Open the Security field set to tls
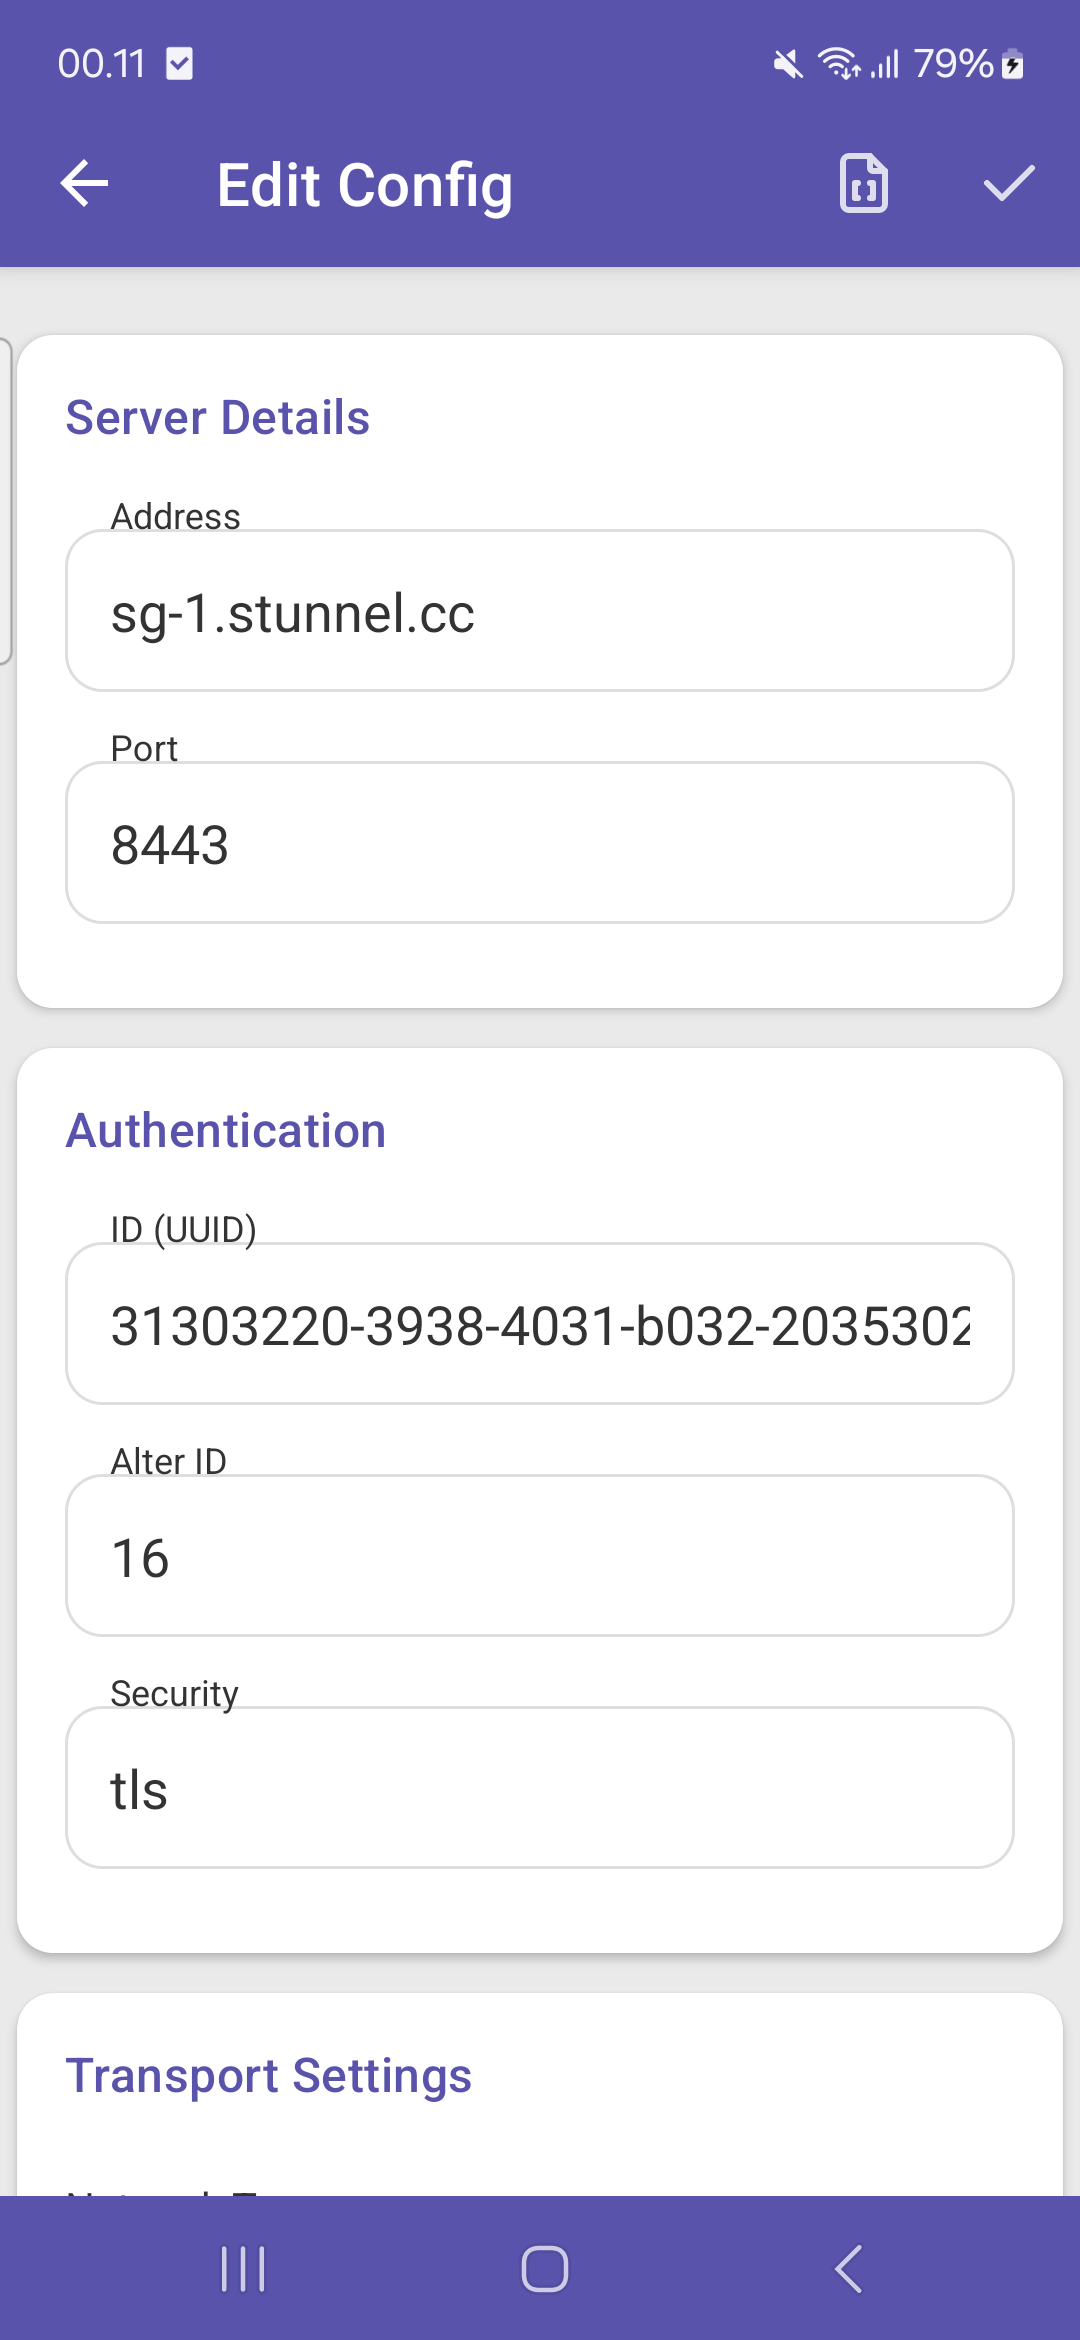 tap(540, 1788)
